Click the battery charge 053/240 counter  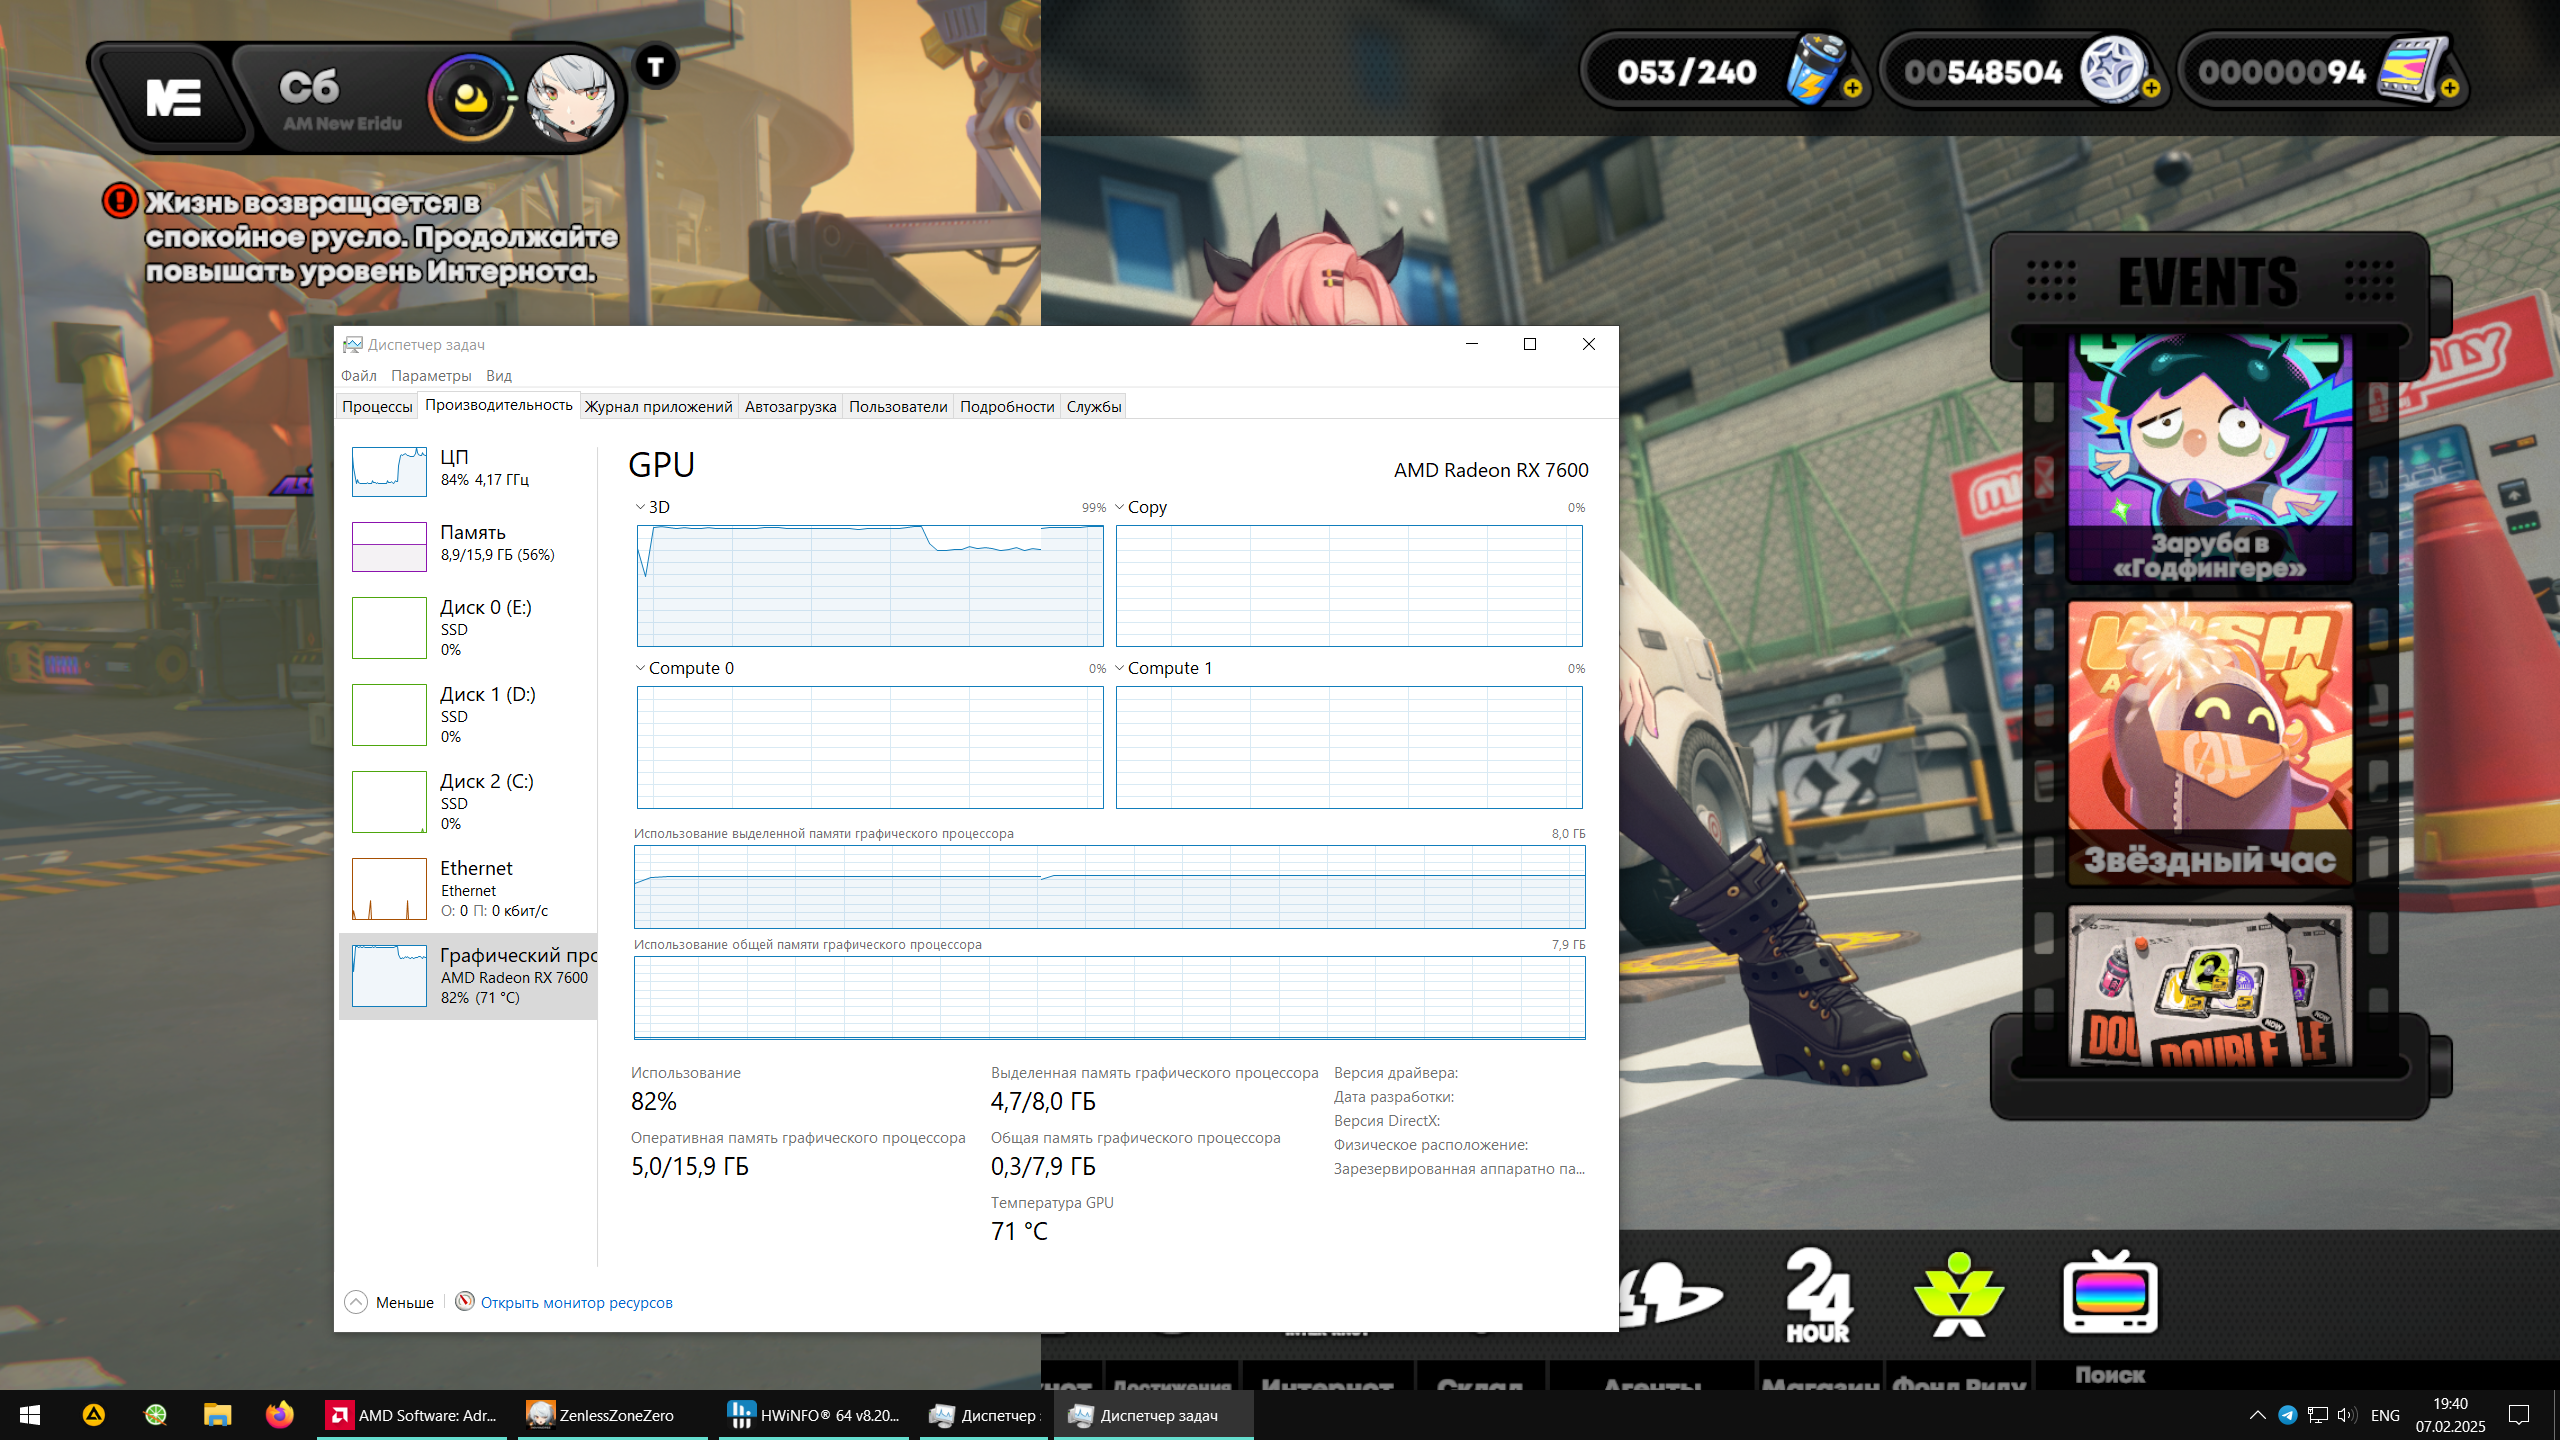(1687, 72)
